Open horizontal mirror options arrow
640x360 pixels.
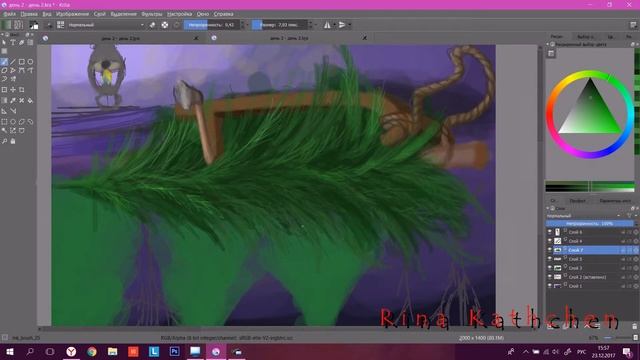(334, 25)
